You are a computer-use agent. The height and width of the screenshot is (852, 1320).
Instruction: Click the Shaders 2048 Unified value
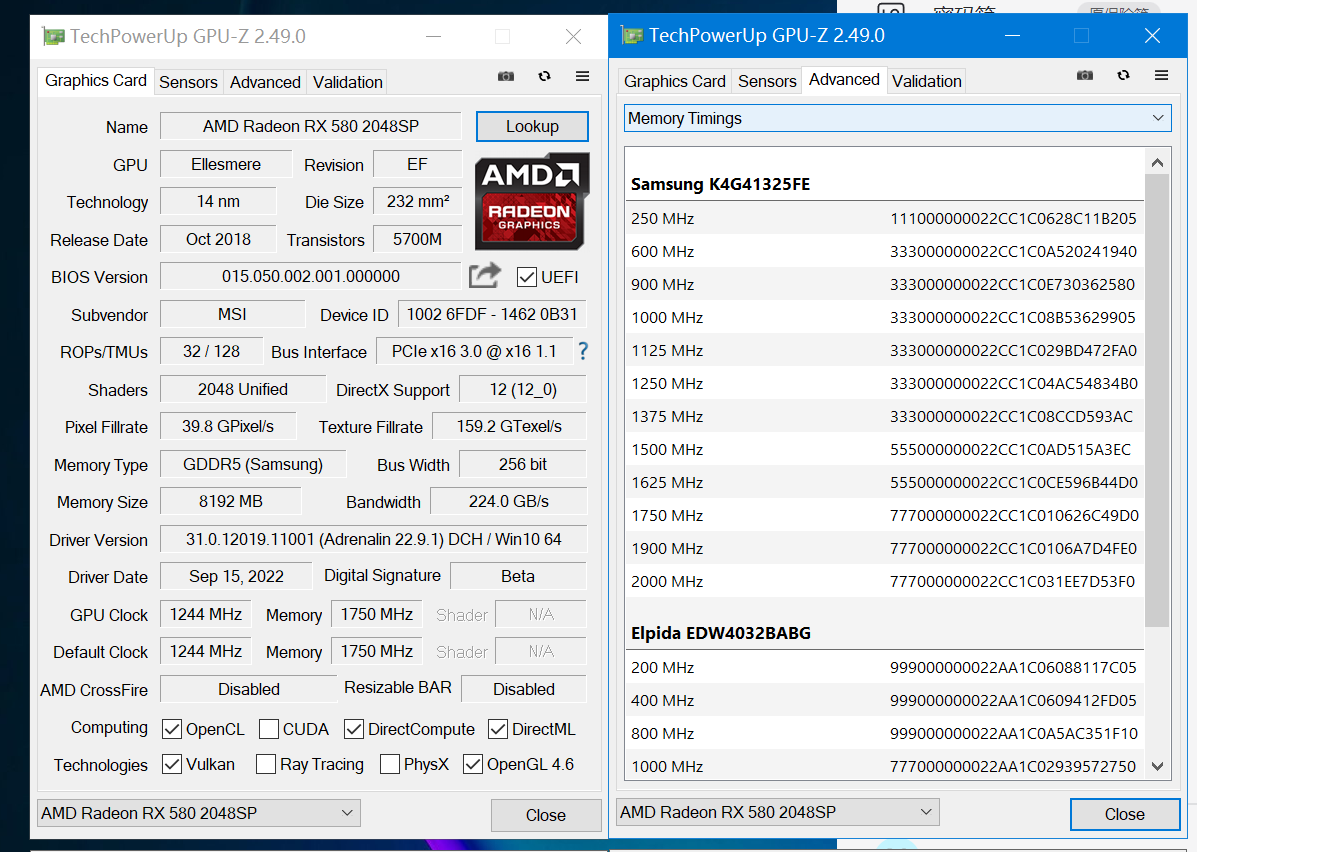coord(243,389)
